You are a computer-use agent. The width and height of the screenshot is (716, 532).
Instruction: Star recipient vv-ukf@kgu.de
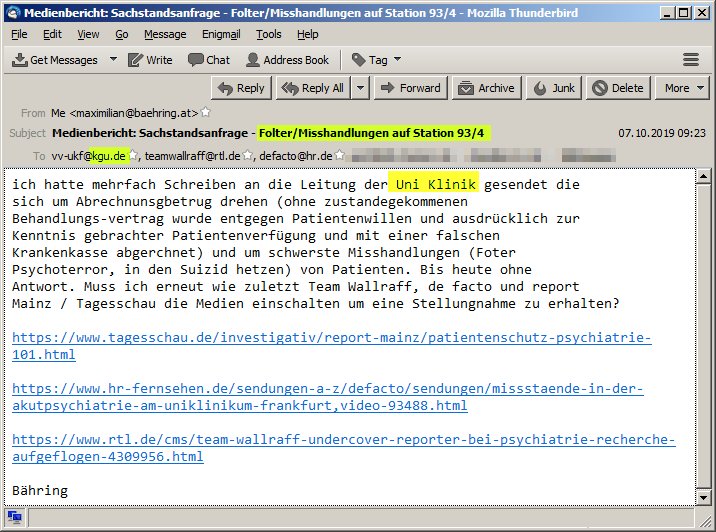133,155
